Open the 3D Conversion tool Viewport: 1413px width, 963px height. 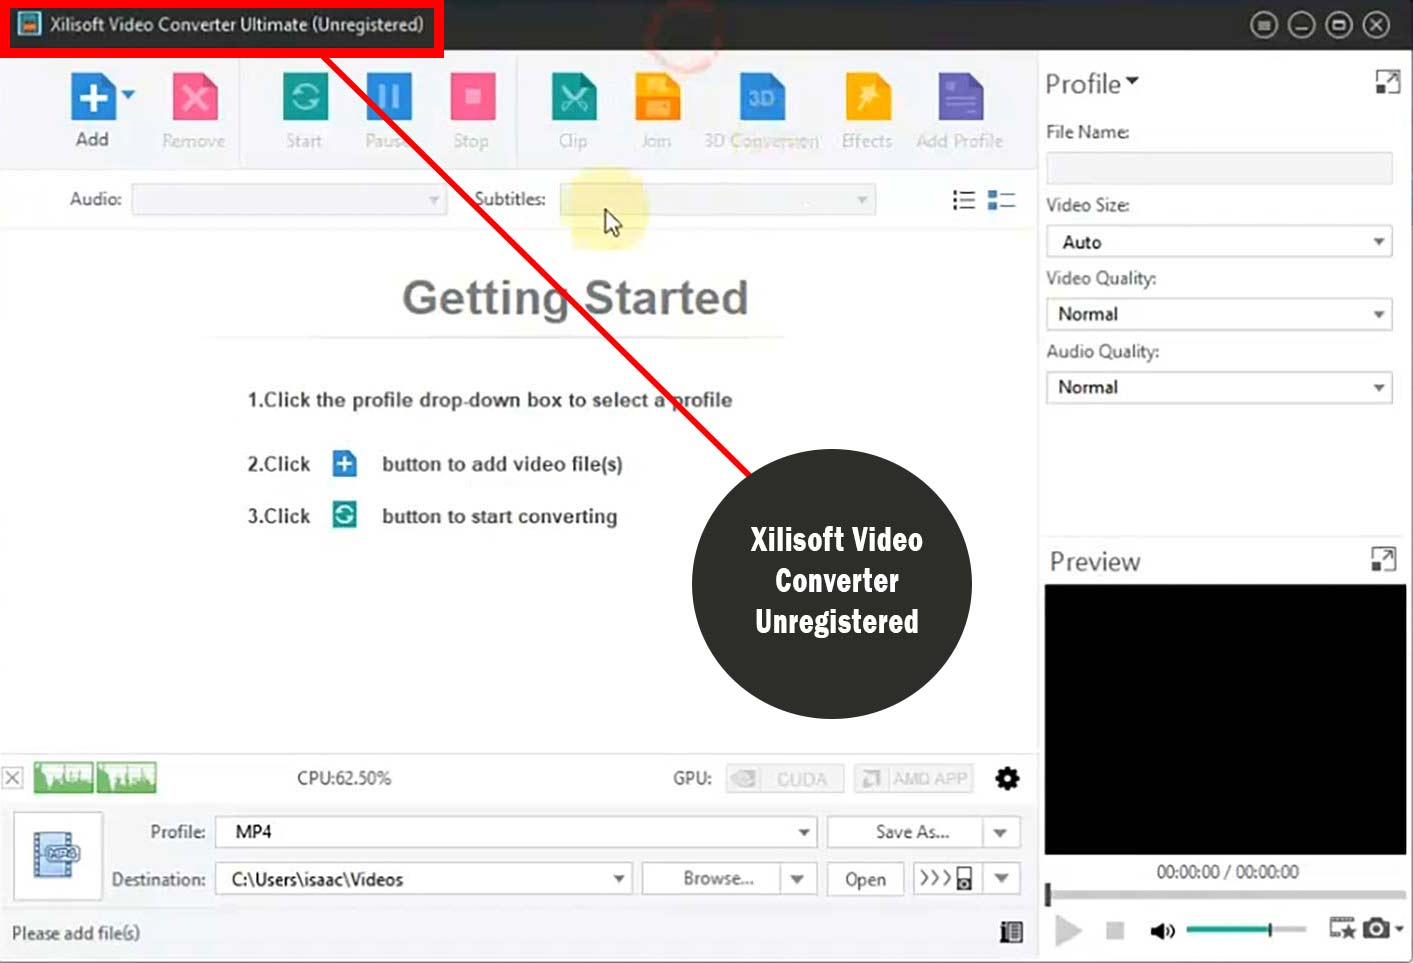point(761,98)
